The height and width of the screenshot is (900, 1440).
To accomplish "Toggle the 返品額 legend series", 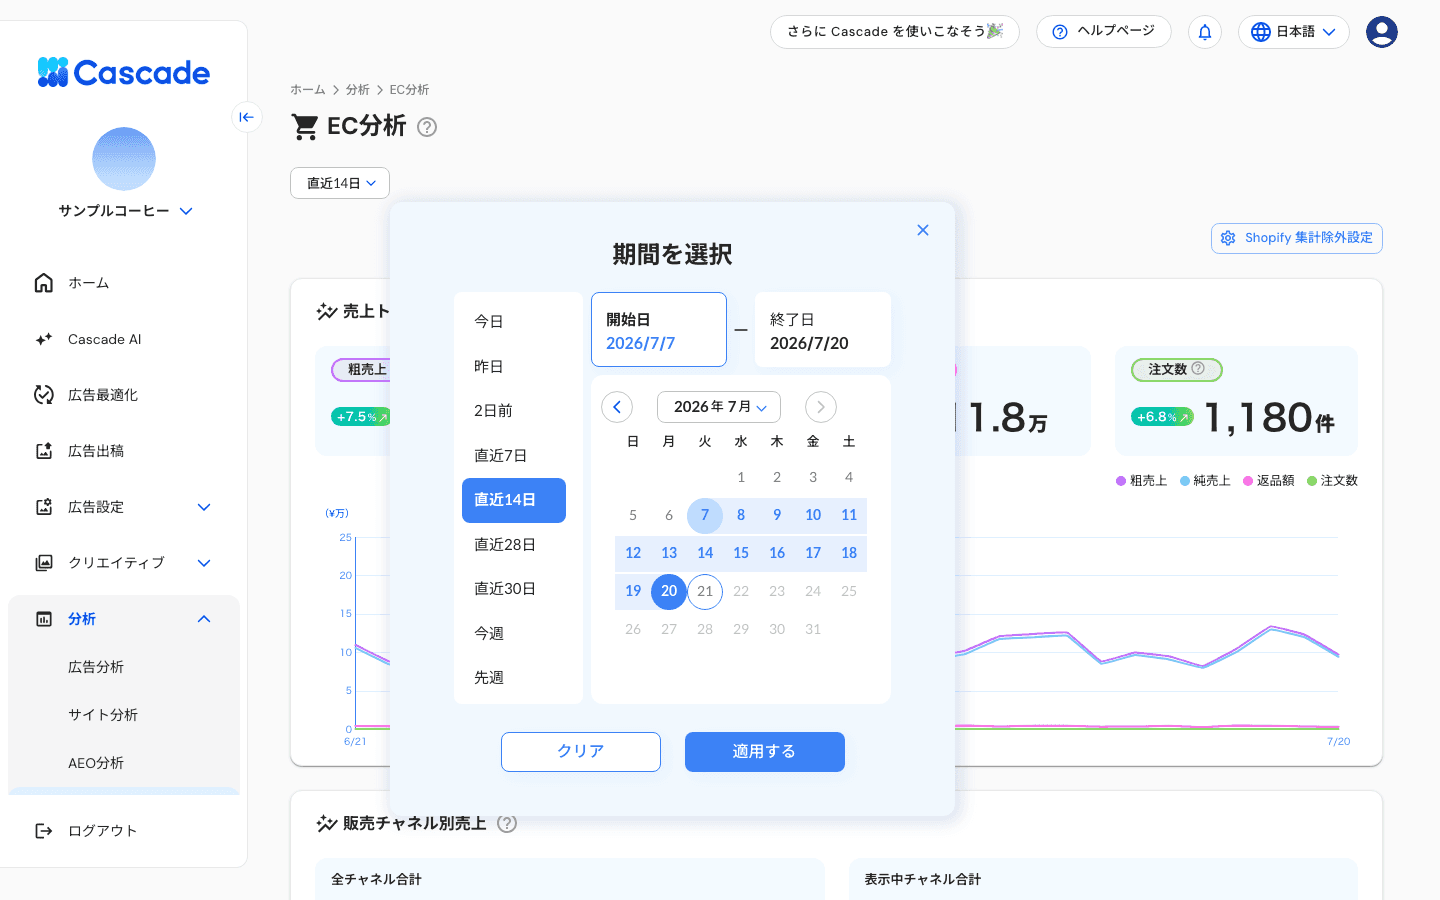I will click(1269, 481).
